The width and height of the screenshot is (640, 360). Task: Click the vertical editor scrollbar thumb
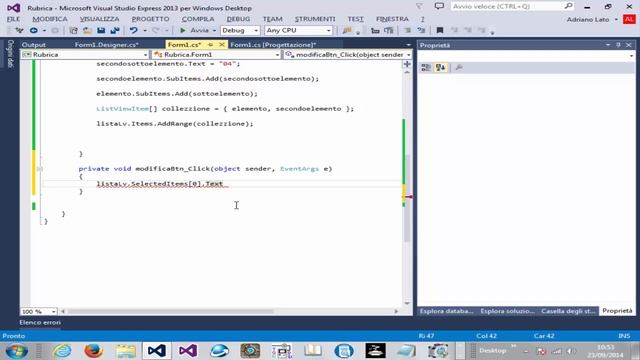tap(407, 198)
